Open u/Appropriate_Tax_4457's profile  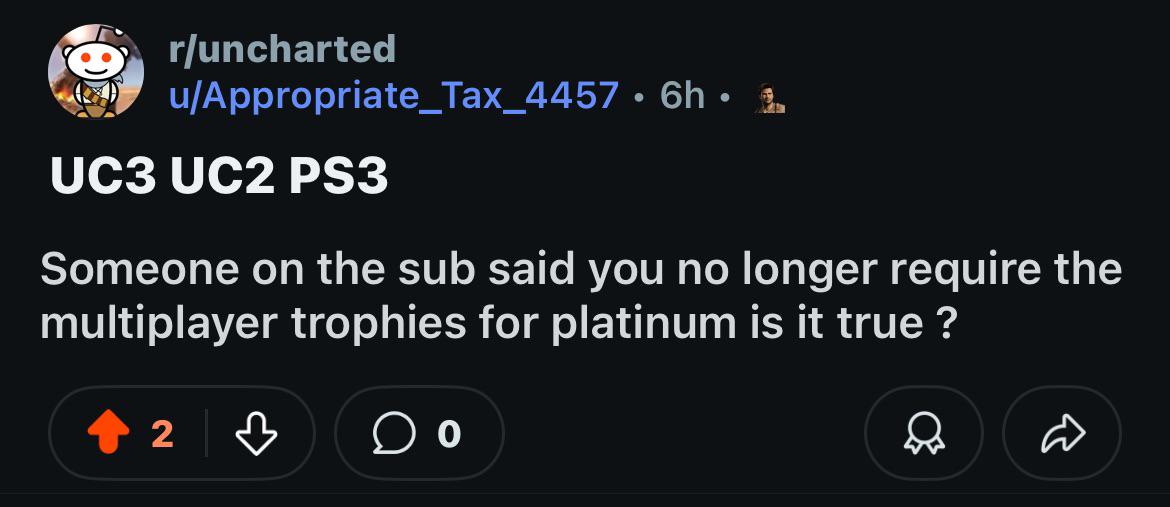pos(394,96)
